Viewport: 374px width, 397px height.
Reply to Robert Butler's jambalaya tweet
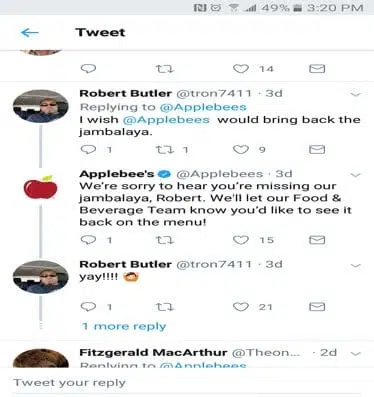(89, 150)
